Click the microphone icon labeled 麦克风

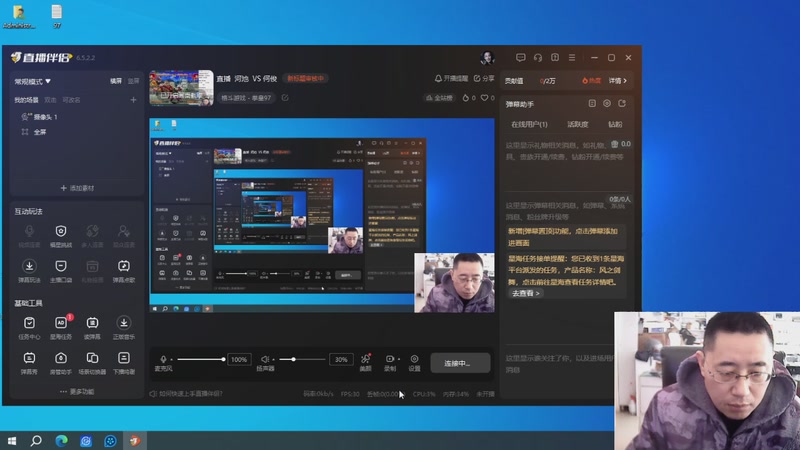[163, 359]
